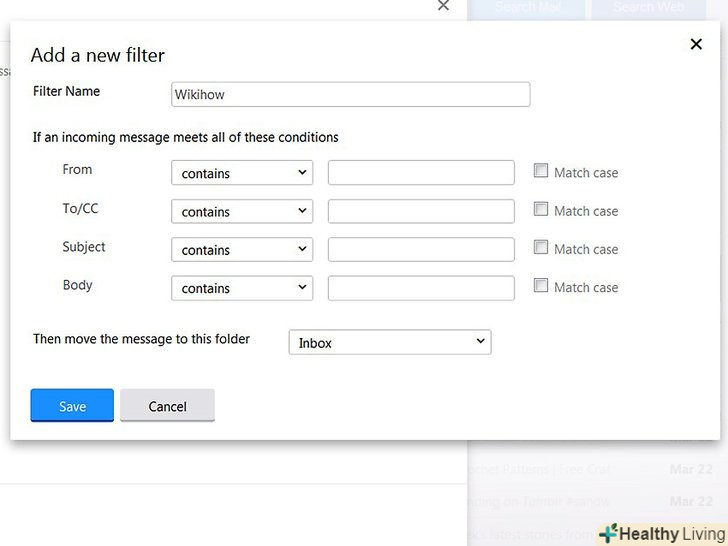Tick Match case for the To/CC condition
Viewport: 728px width, 546px height.
point(541,210)
